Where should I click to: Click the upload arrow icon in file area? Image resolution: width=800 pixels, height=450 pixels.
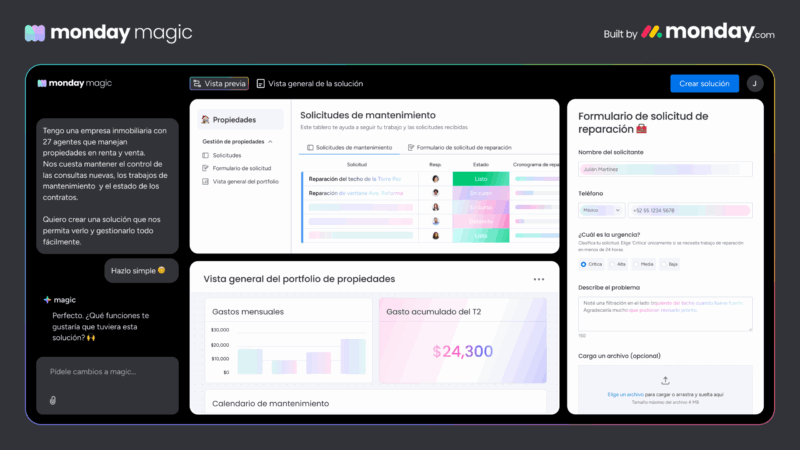tap(665, 380)
